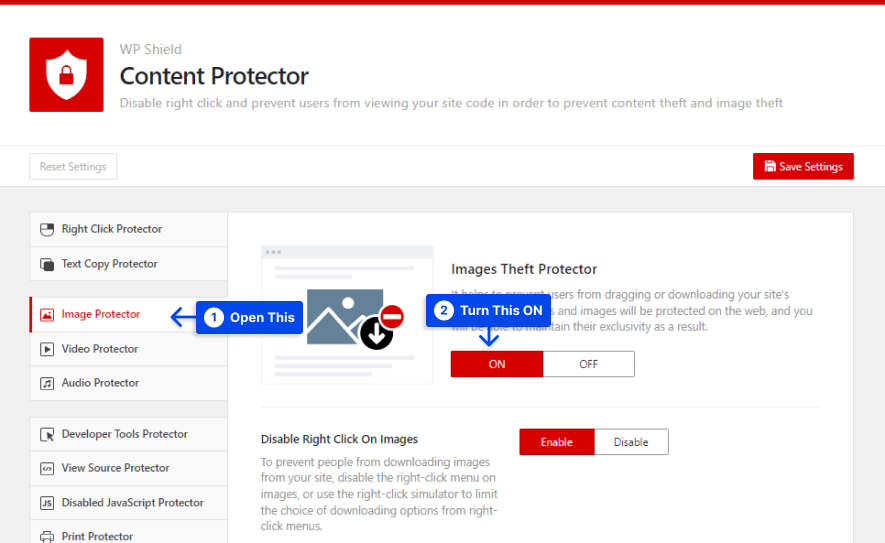Enable Disable Right Click On Images

(x=557, y=442)
